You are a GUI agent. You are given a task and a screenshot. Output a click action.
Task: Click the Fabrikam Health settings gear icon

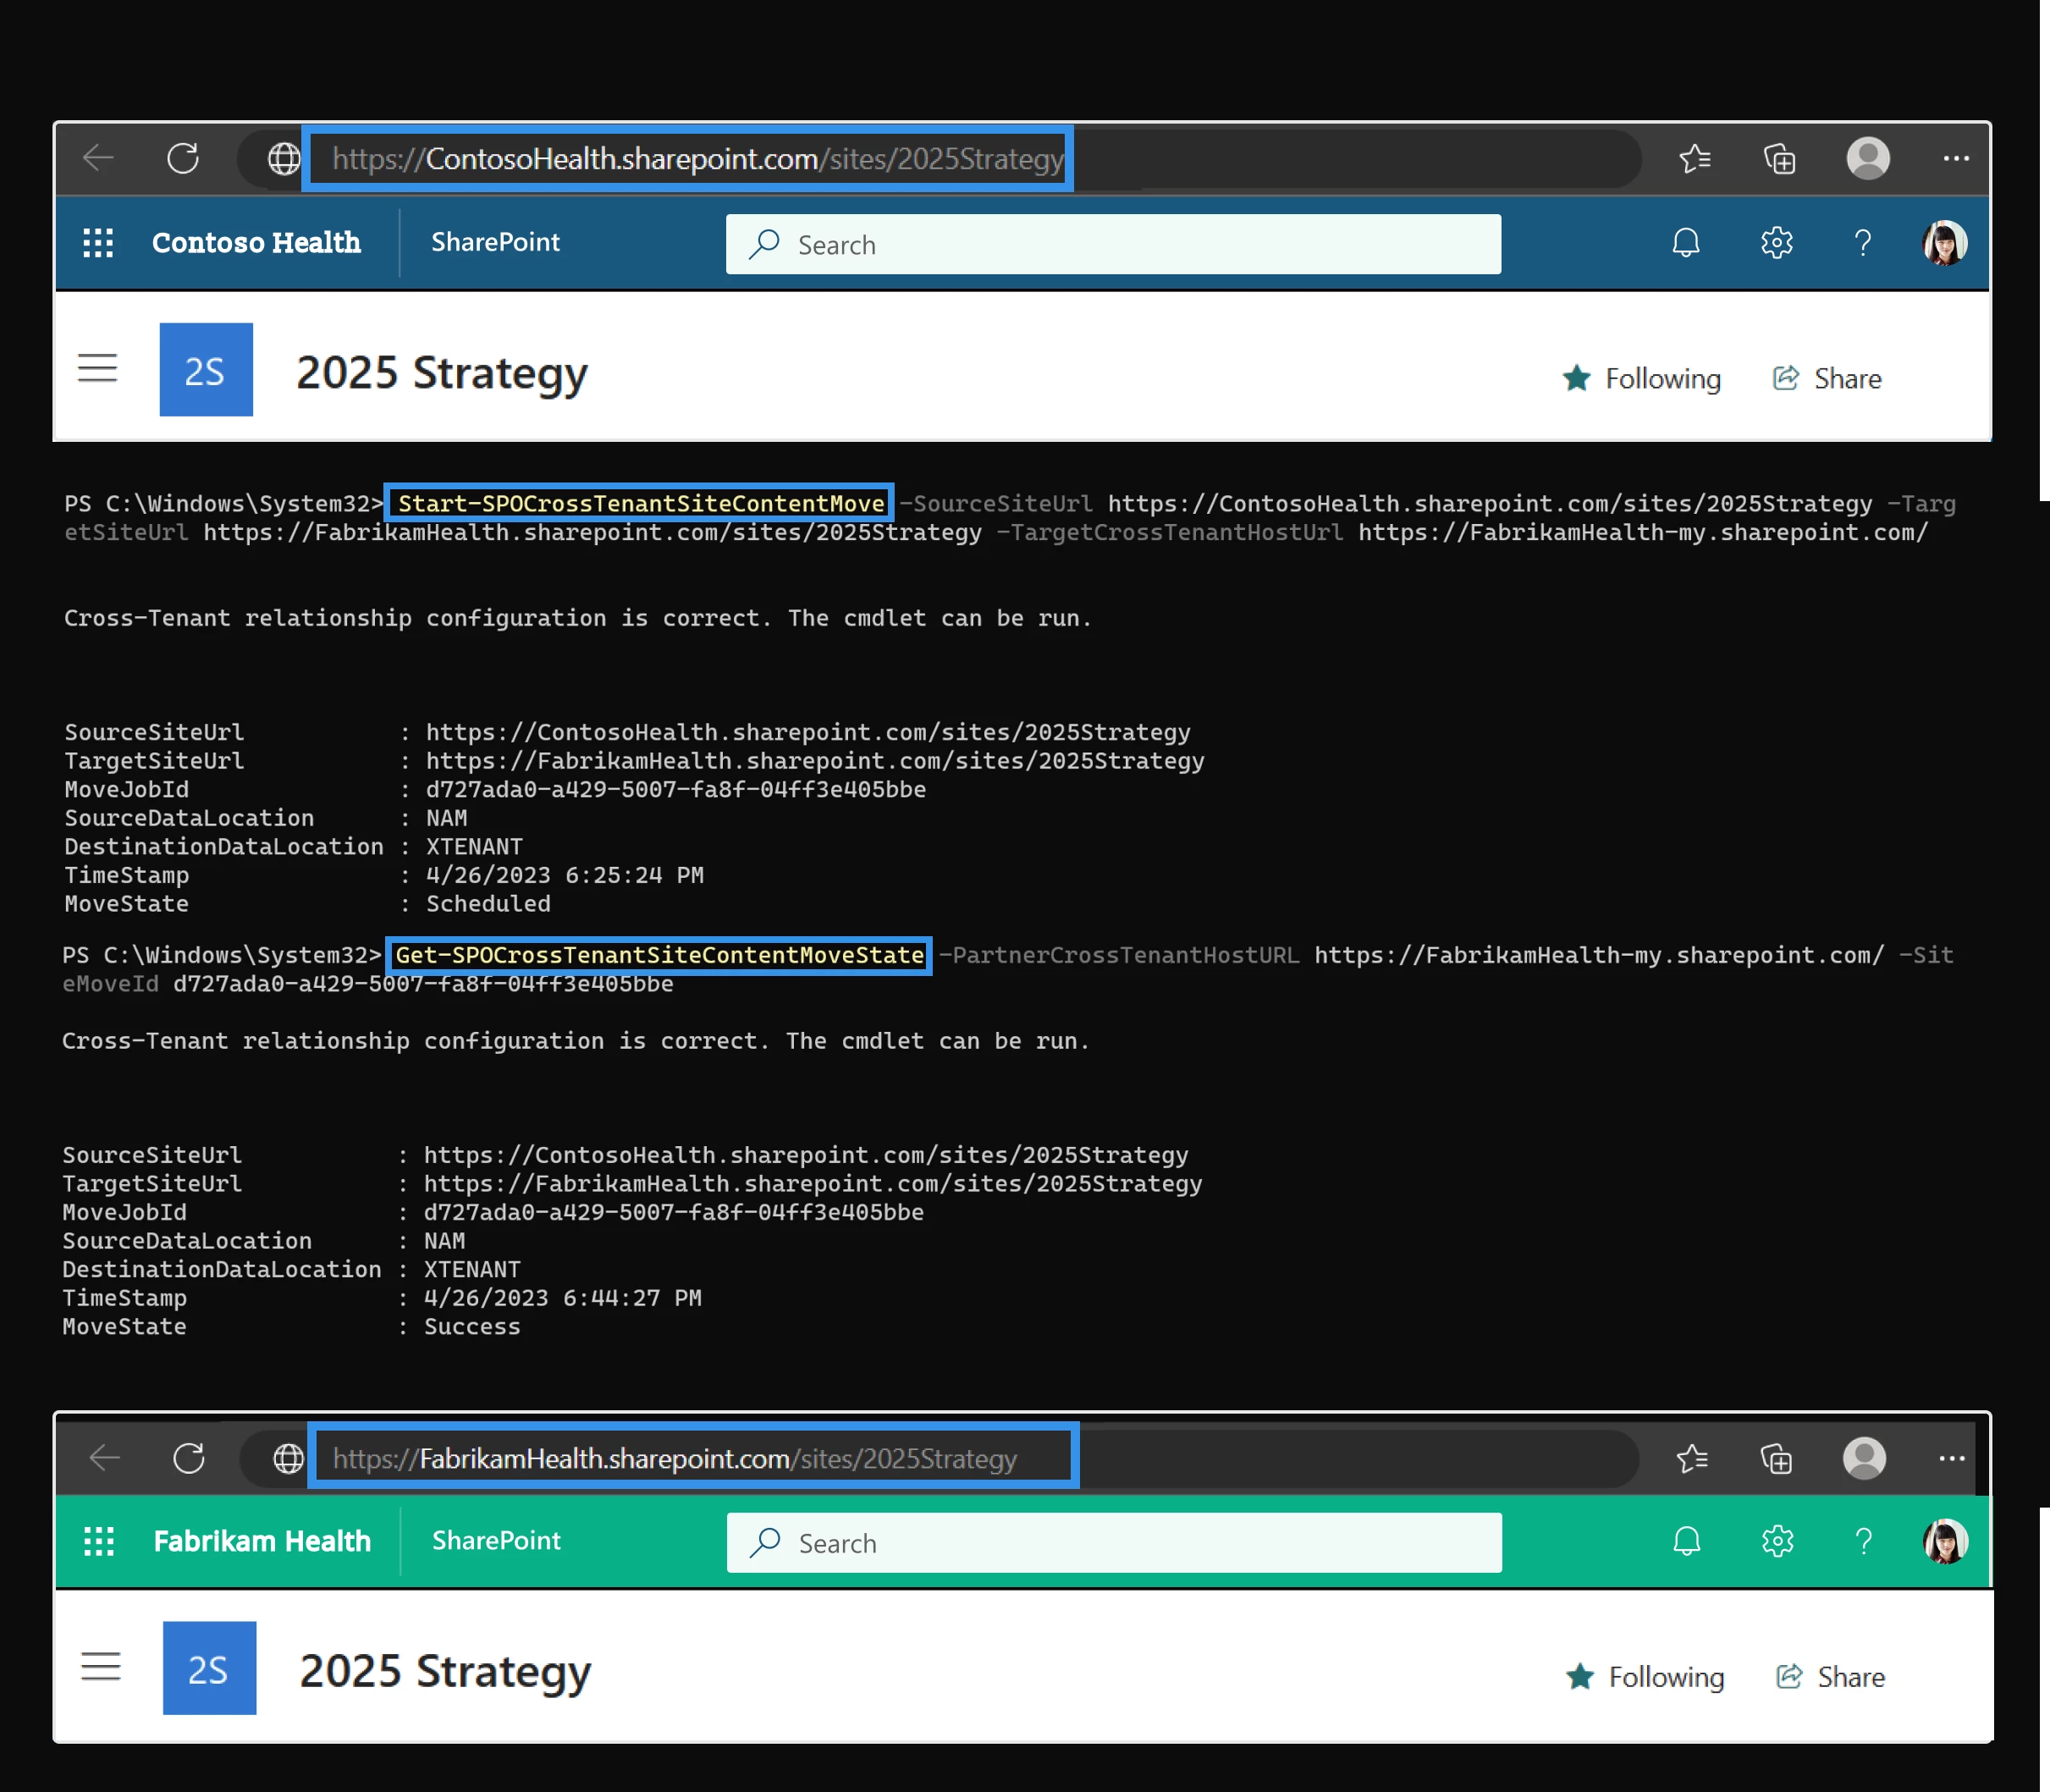1778,1541
